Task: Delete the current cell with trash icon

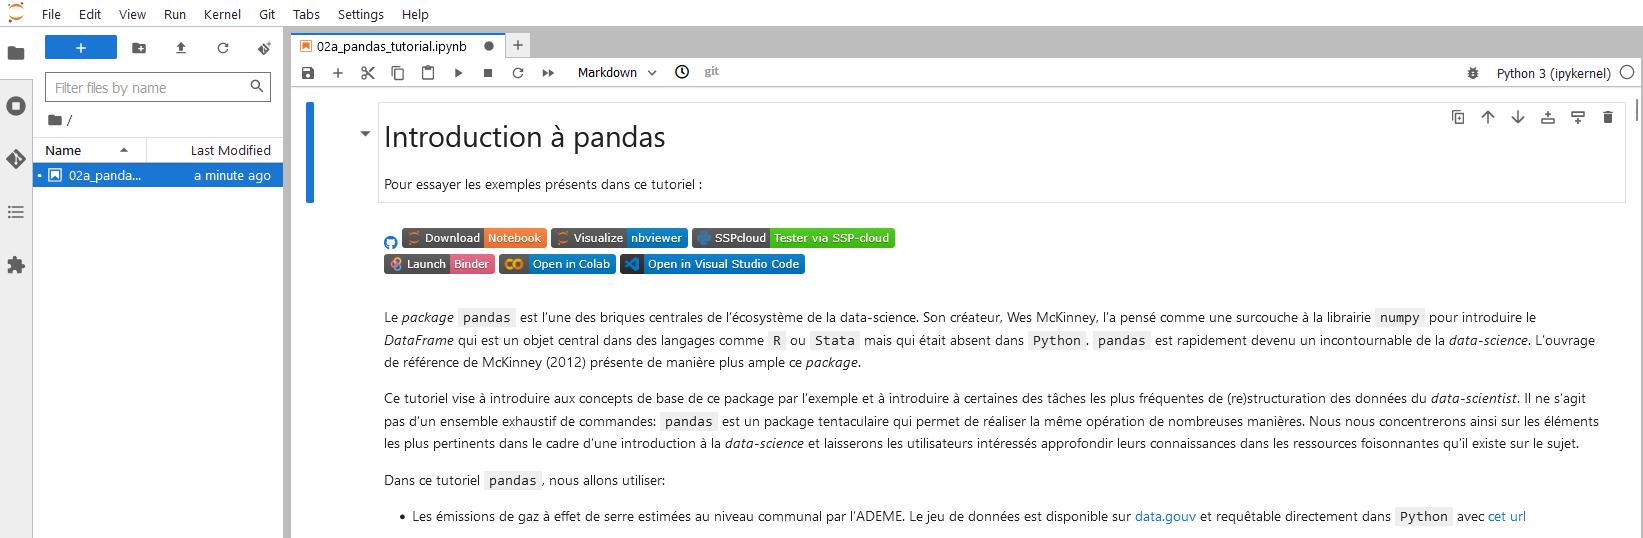Action: pyautogui.click(x=1608, y=117)
